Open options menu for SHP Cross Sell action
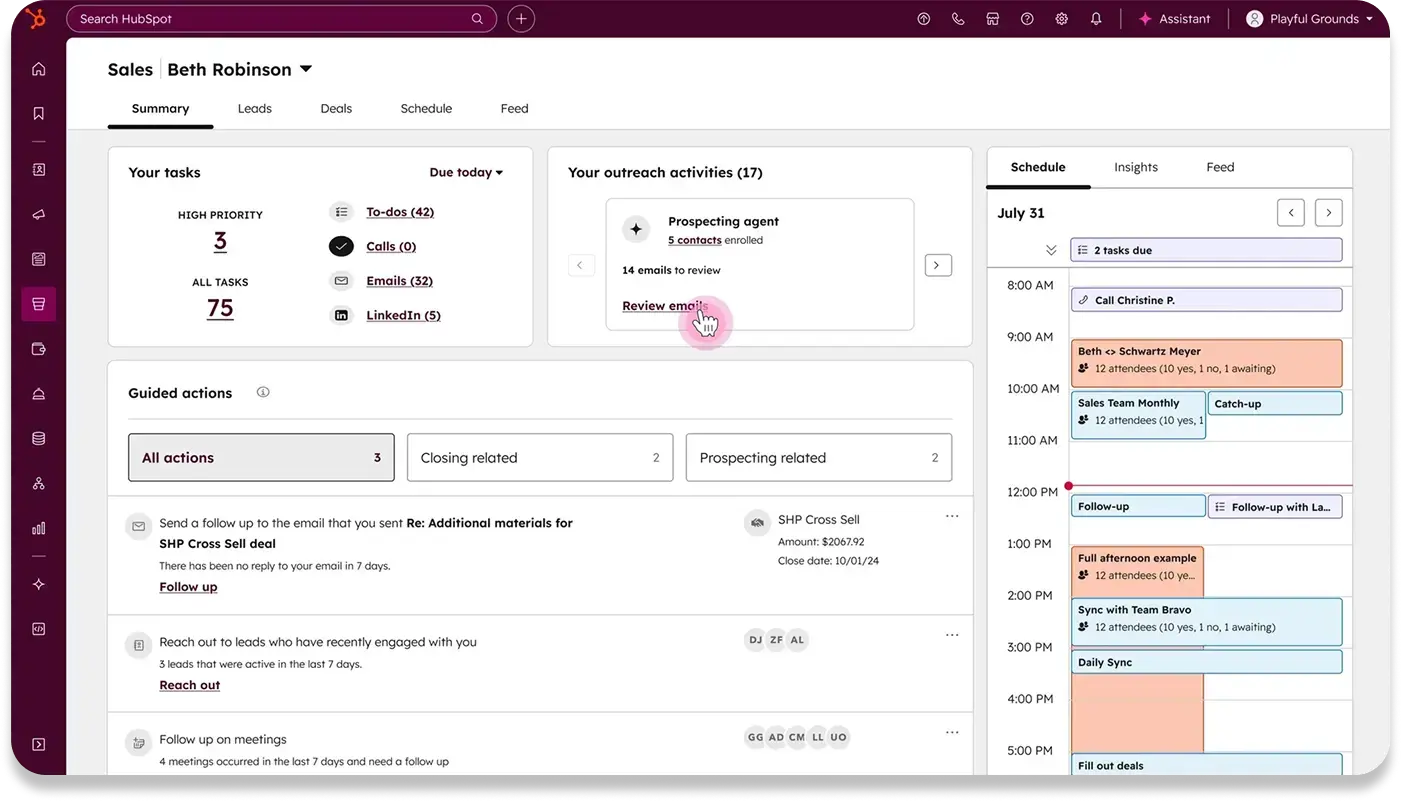 click(x=952, y=517)
